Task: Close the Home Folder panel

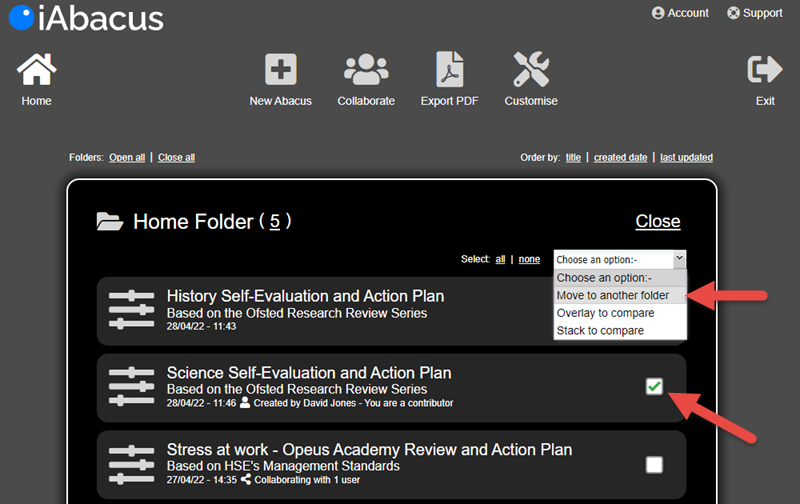Action: click(x=658, y=222)
